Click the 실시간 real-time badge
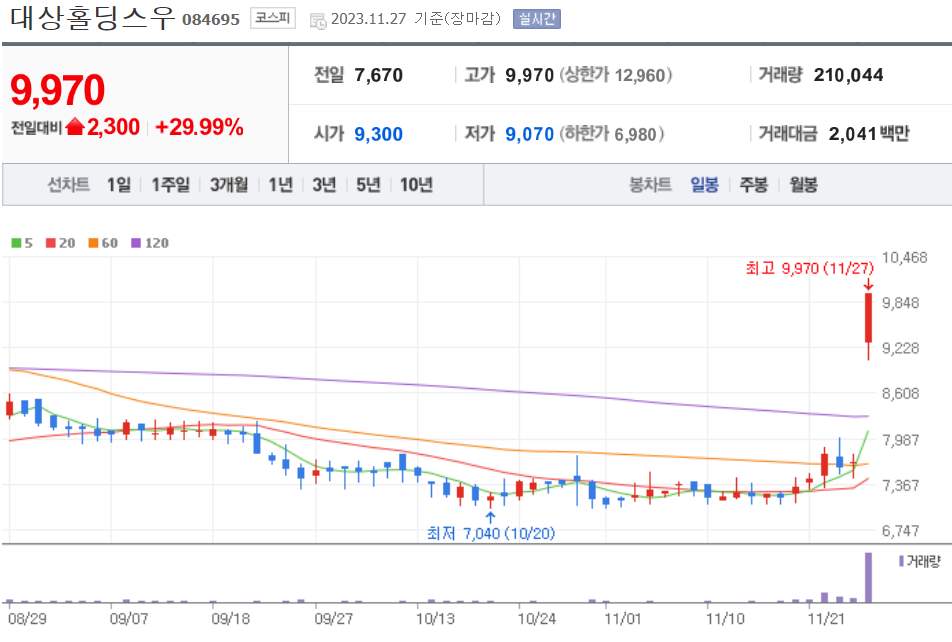 click(537, 19)
